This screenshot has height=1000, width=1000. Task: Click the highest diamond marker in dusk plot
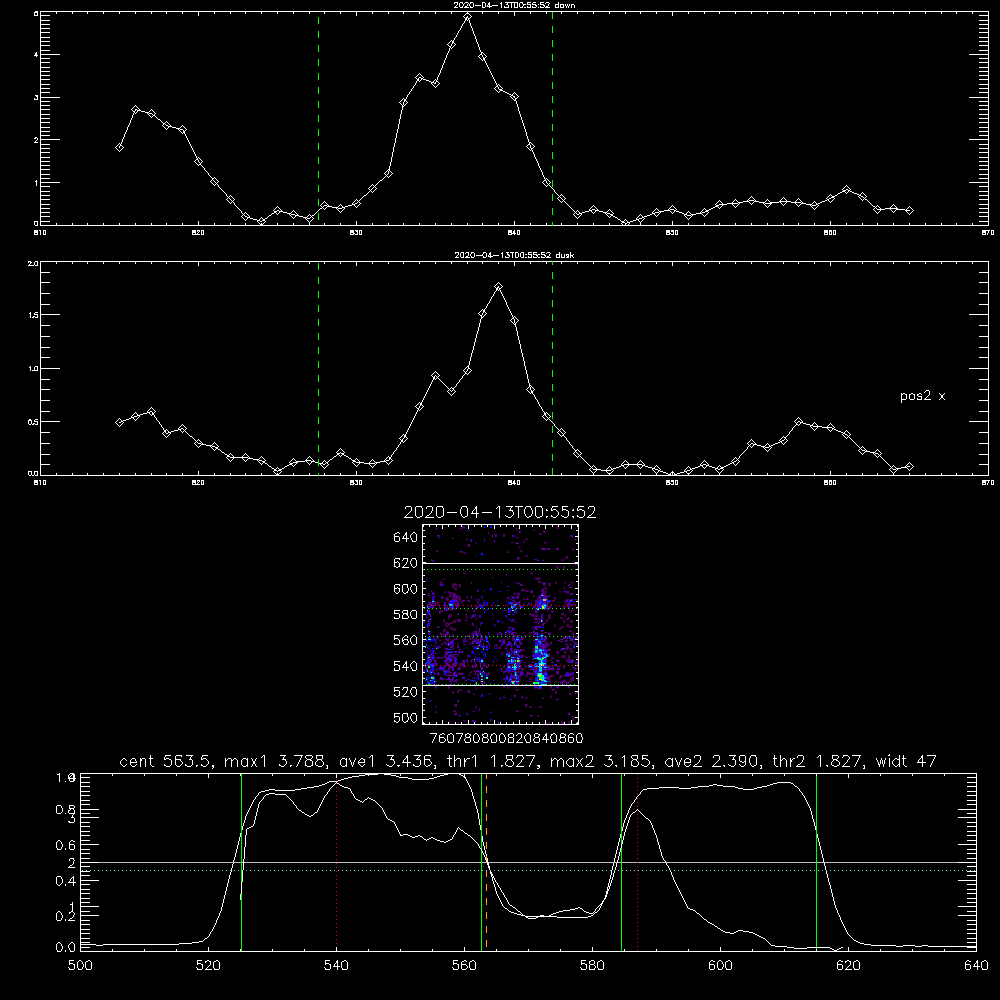coord(499,287)
